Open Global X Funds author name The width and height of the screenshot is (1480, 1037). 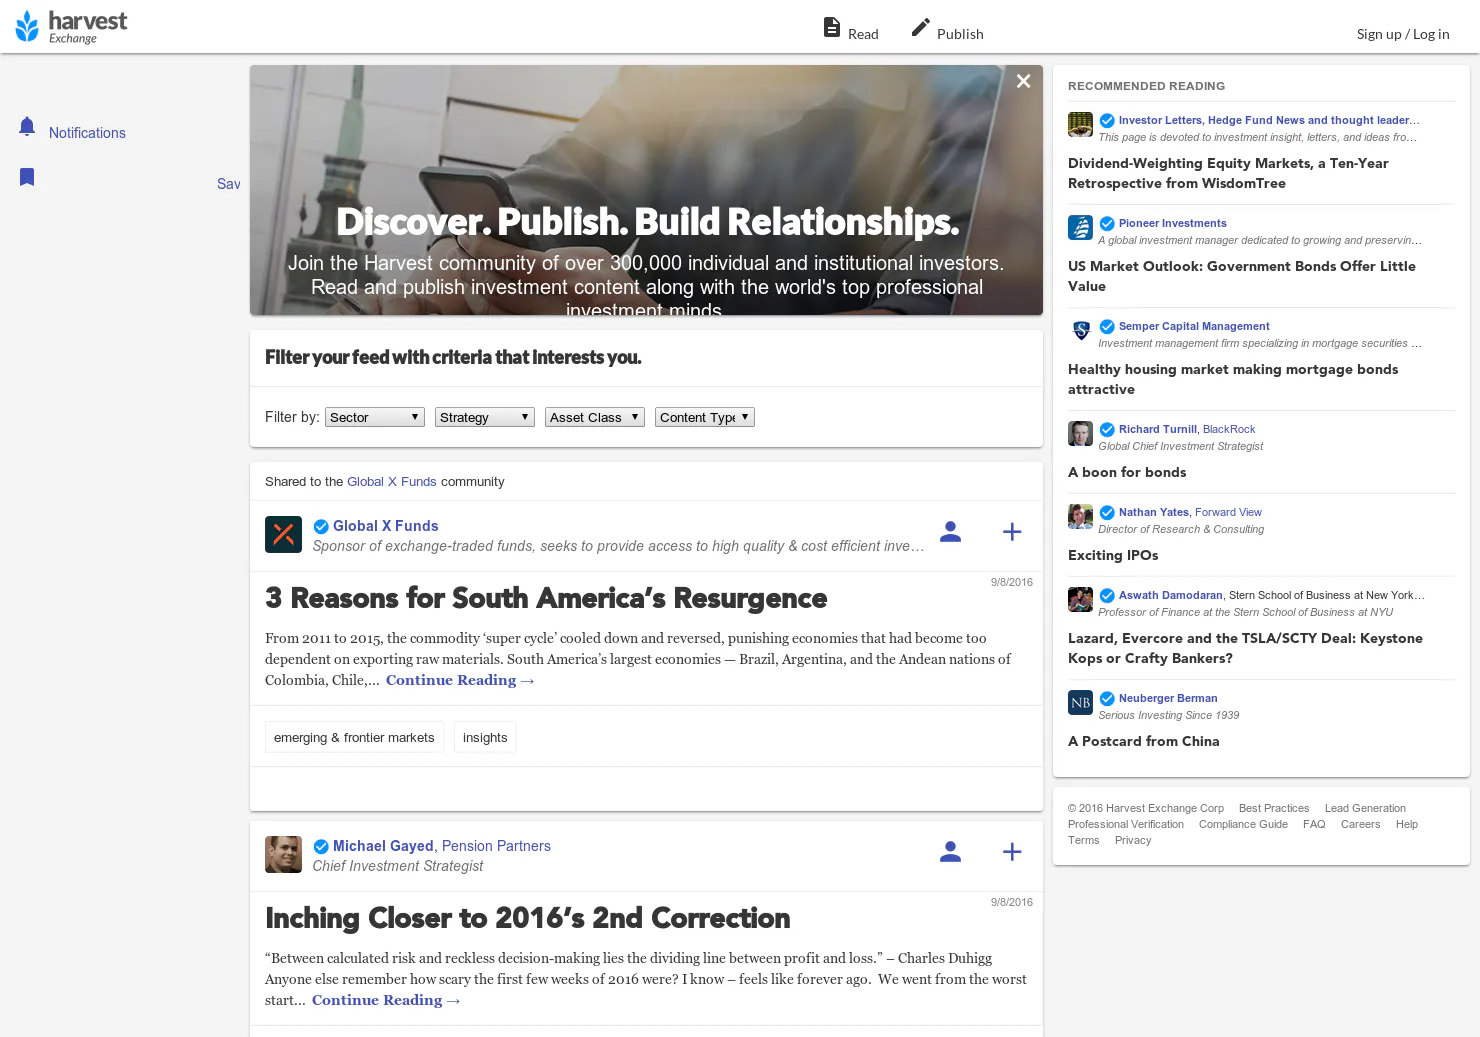pos(386,526)
